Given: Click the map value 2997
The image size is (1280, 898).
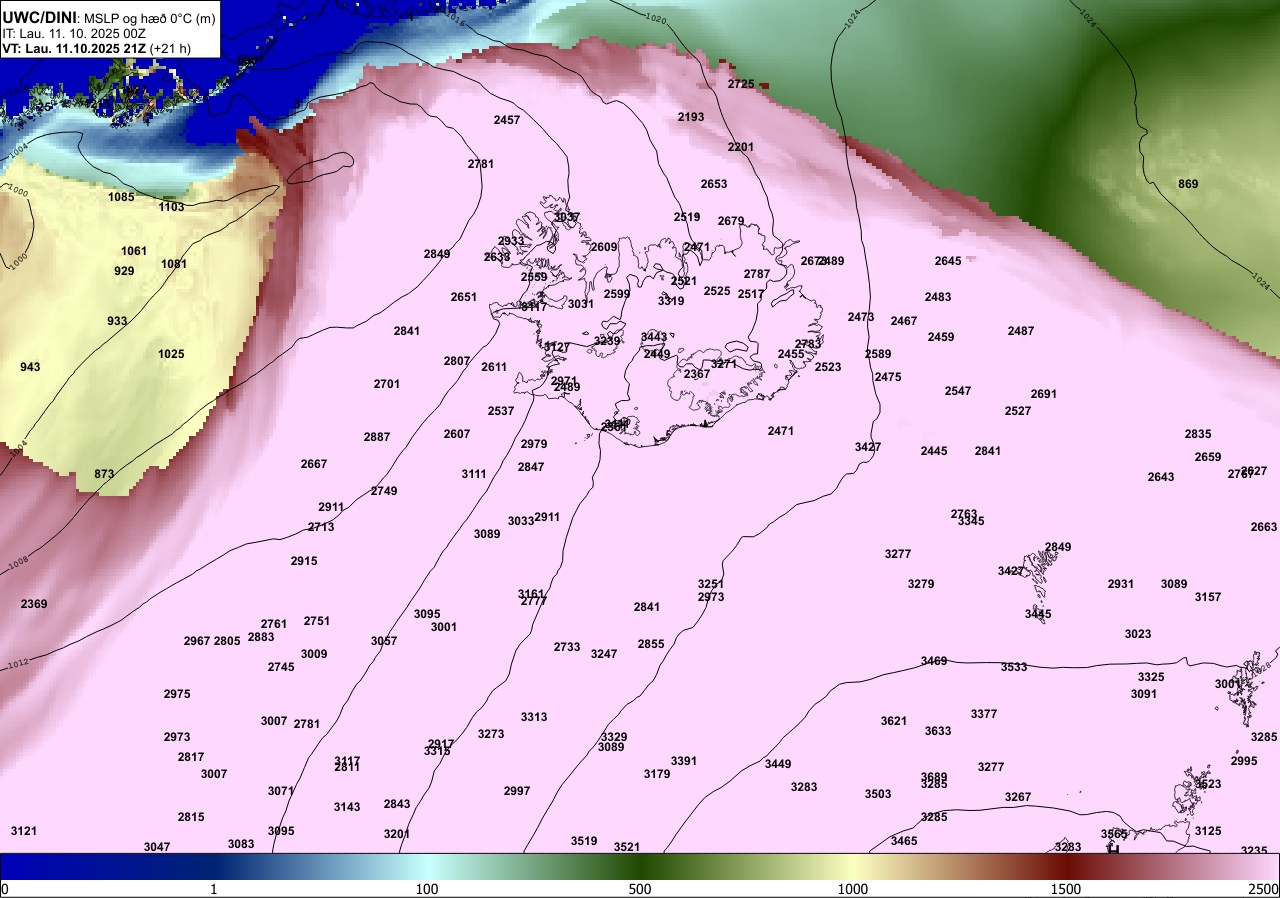Looking at the screenshot, I should pyautogui.click(x=517, y=791).
